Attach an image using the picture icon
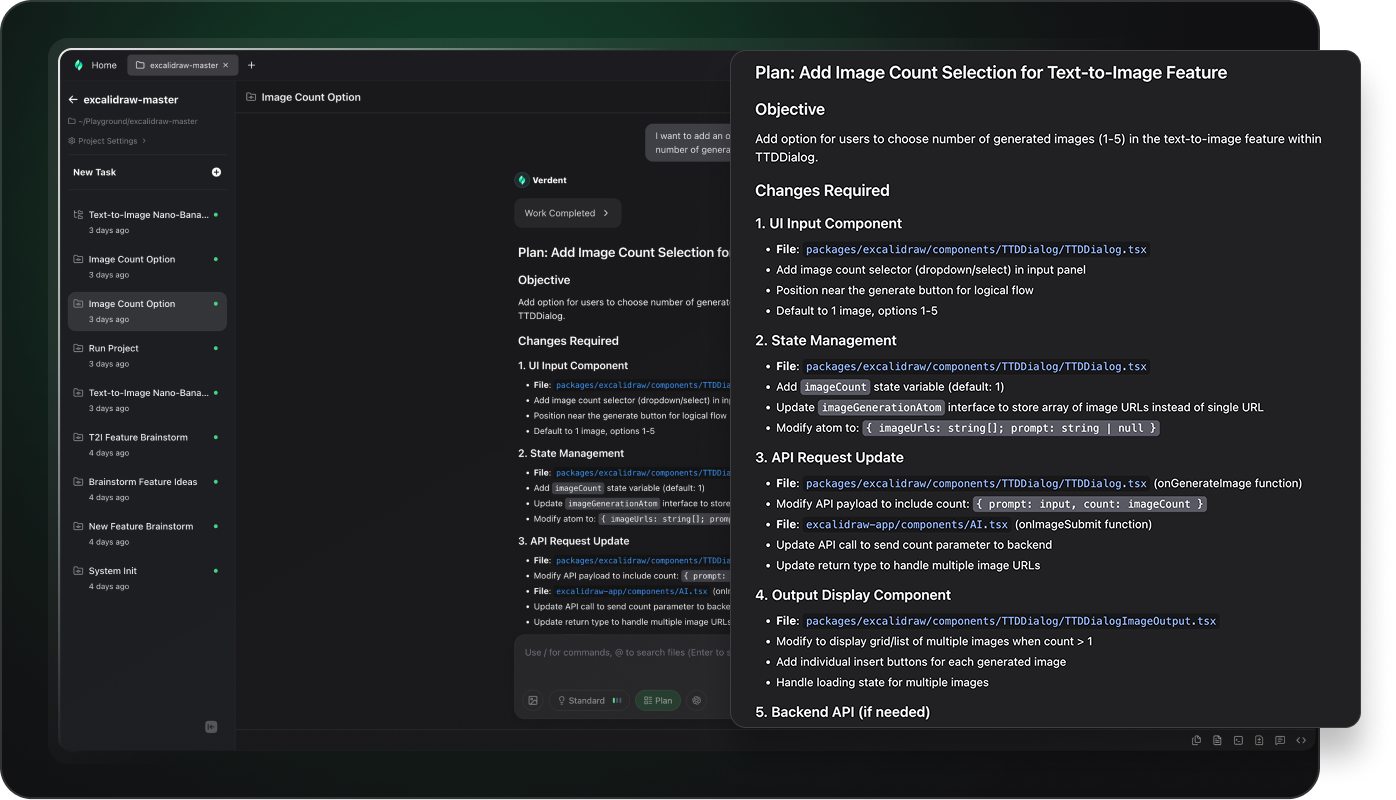This screenshot has height=800, width=1396. pyautogui.click(x=533, y=701)
